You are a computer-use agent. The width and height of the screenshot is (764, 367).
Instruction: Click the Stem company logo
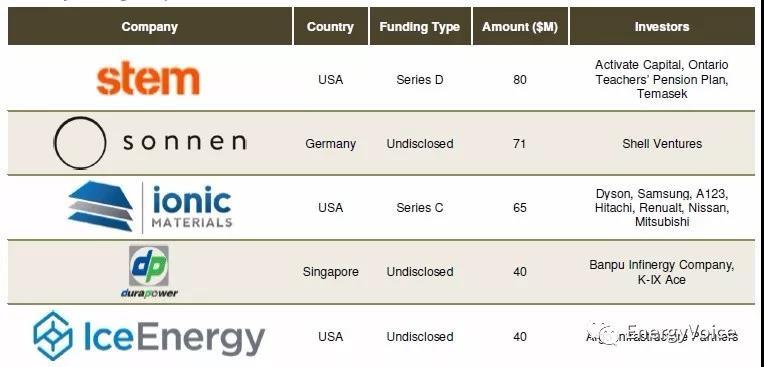click(x=148, y=78)
